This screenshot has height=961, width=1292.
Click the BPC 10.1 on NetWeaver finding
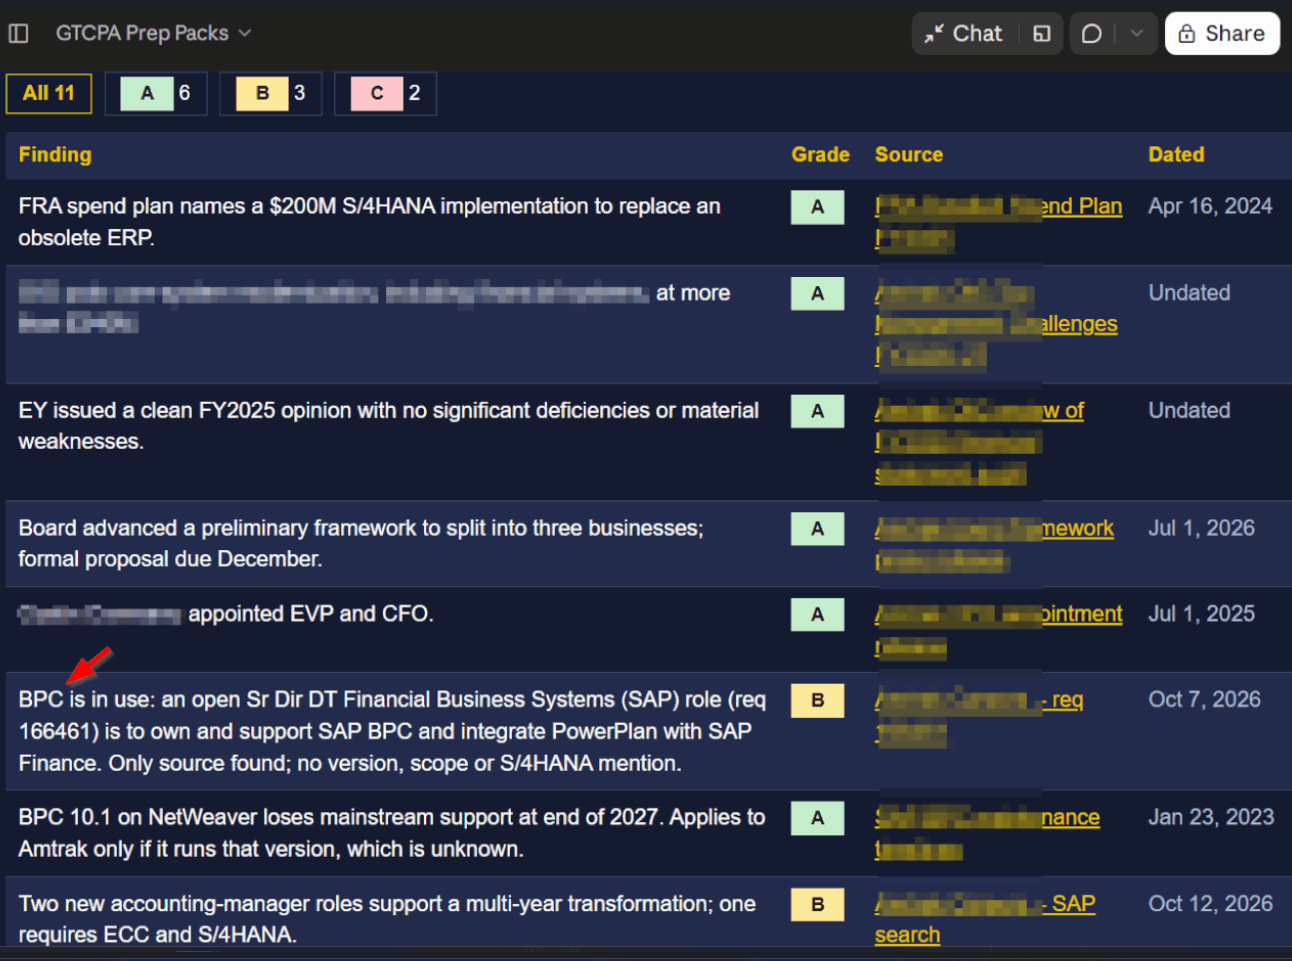coord(392,833)
